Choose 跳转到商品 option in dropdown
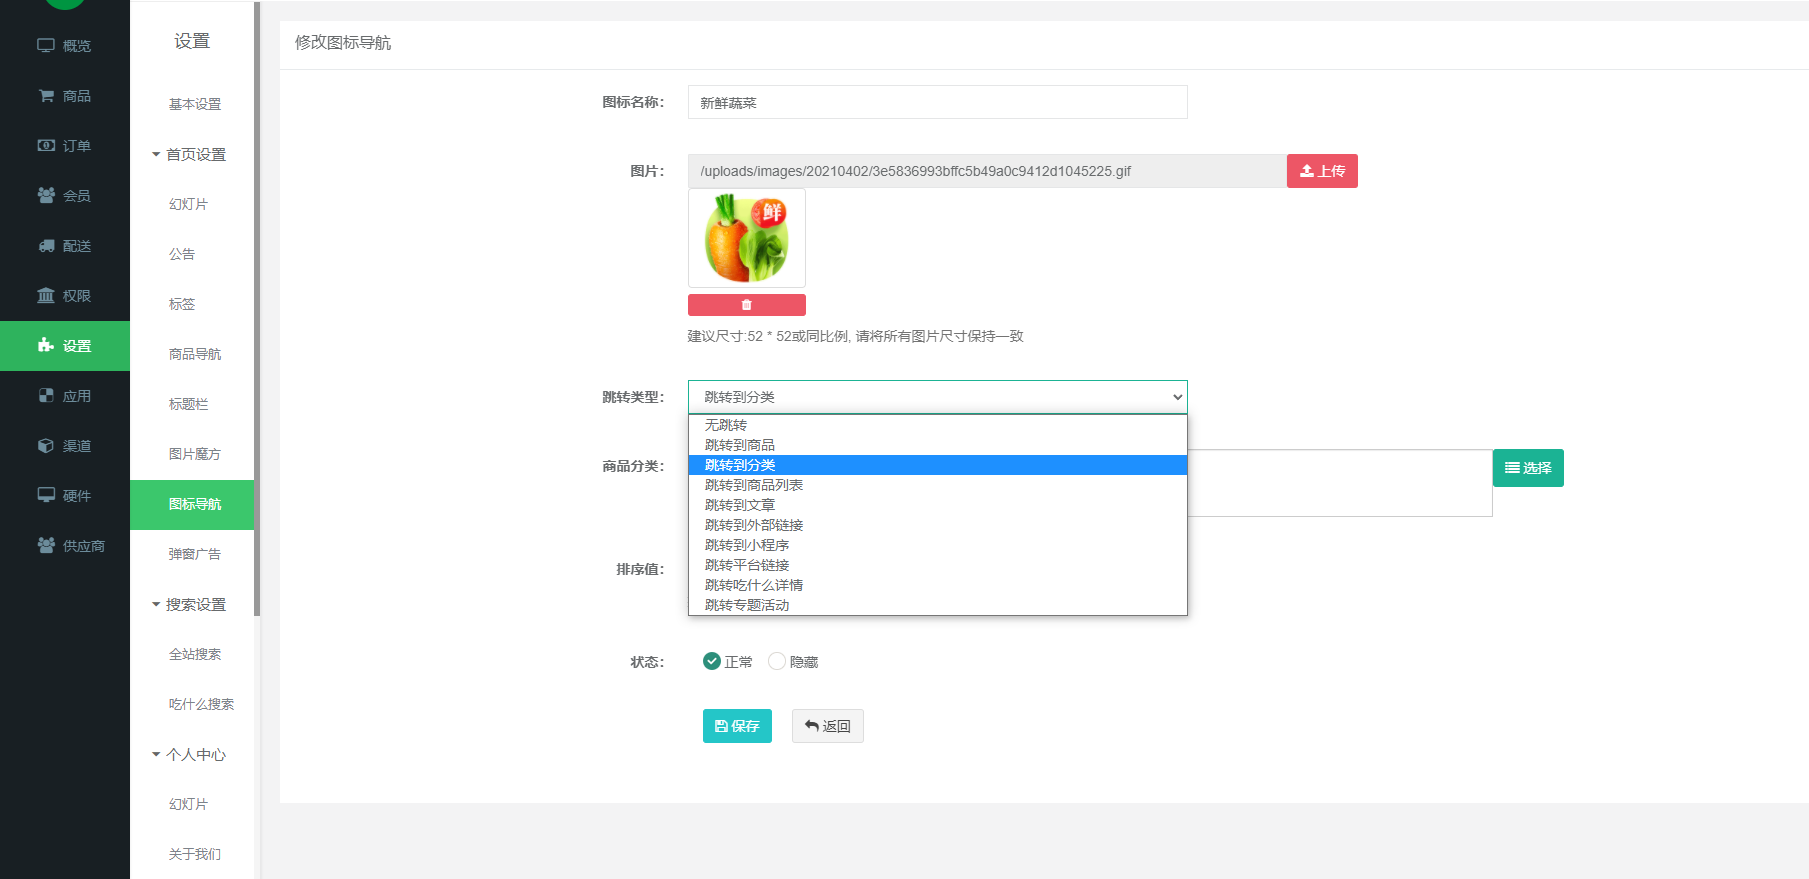Screen dimensions: 1809x879 click(x=938, y=445)
